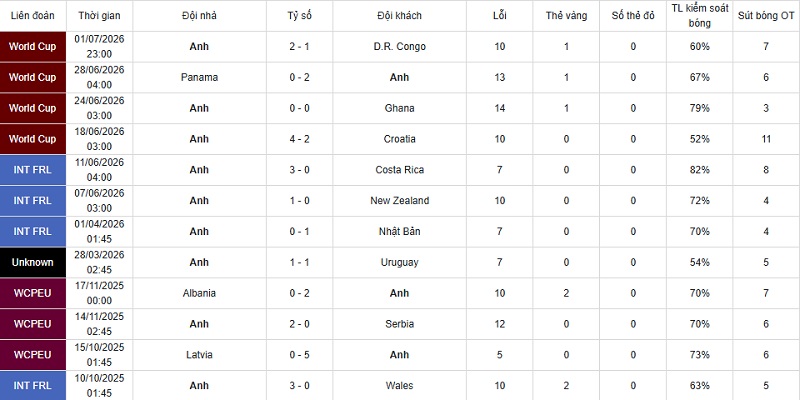Click the Tỷ số column header

click(299, 15)
